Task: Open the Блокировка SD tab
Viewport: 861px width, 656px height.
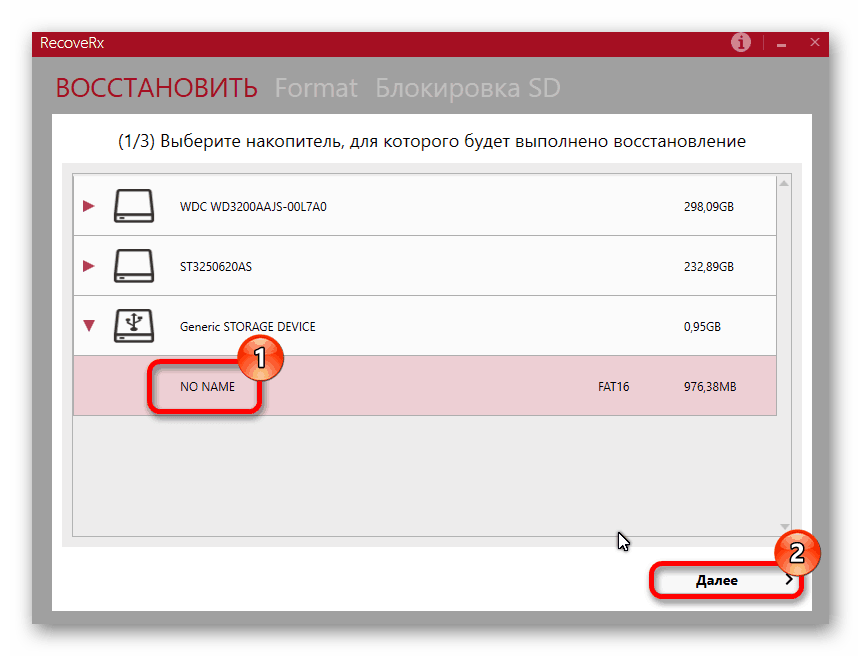Action: click(467, 88)
